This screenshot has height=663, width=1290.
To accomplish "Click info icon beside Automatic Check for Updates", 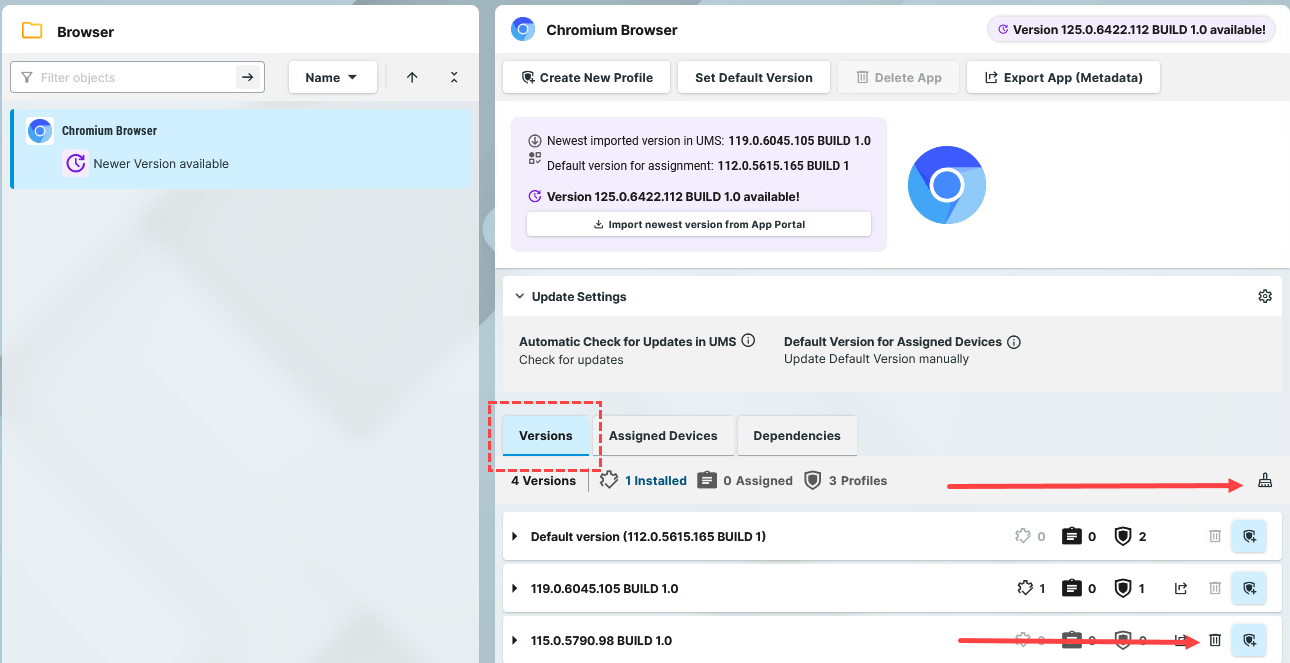I will [748, 341].
